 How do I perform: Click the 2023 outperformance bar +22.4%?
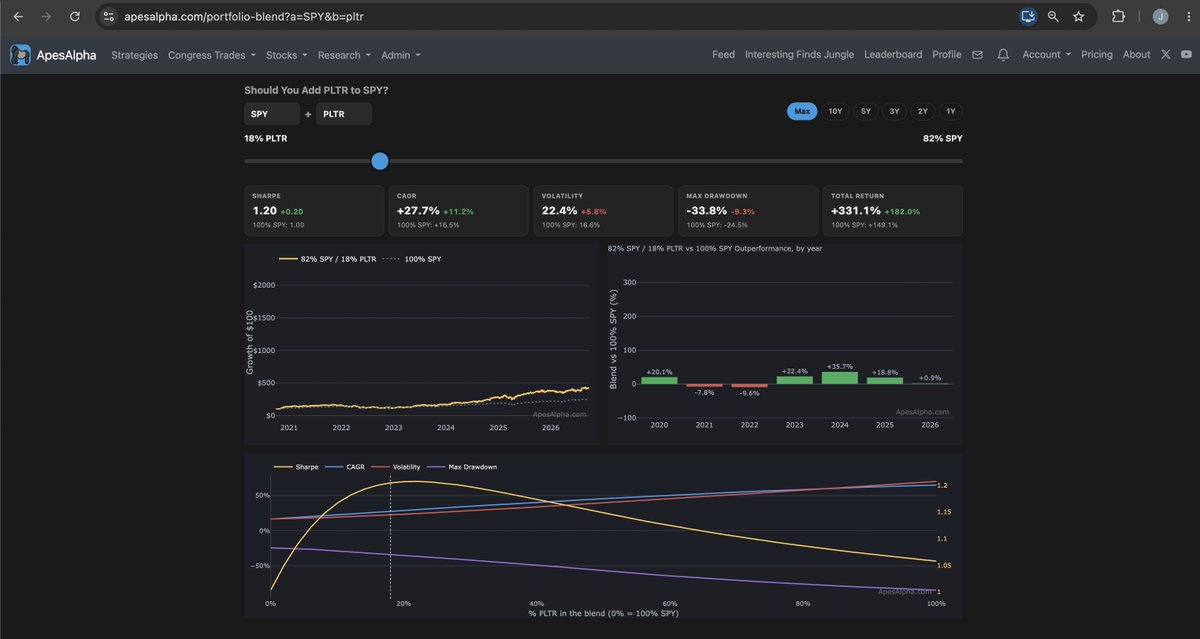[x=794, y=380]
